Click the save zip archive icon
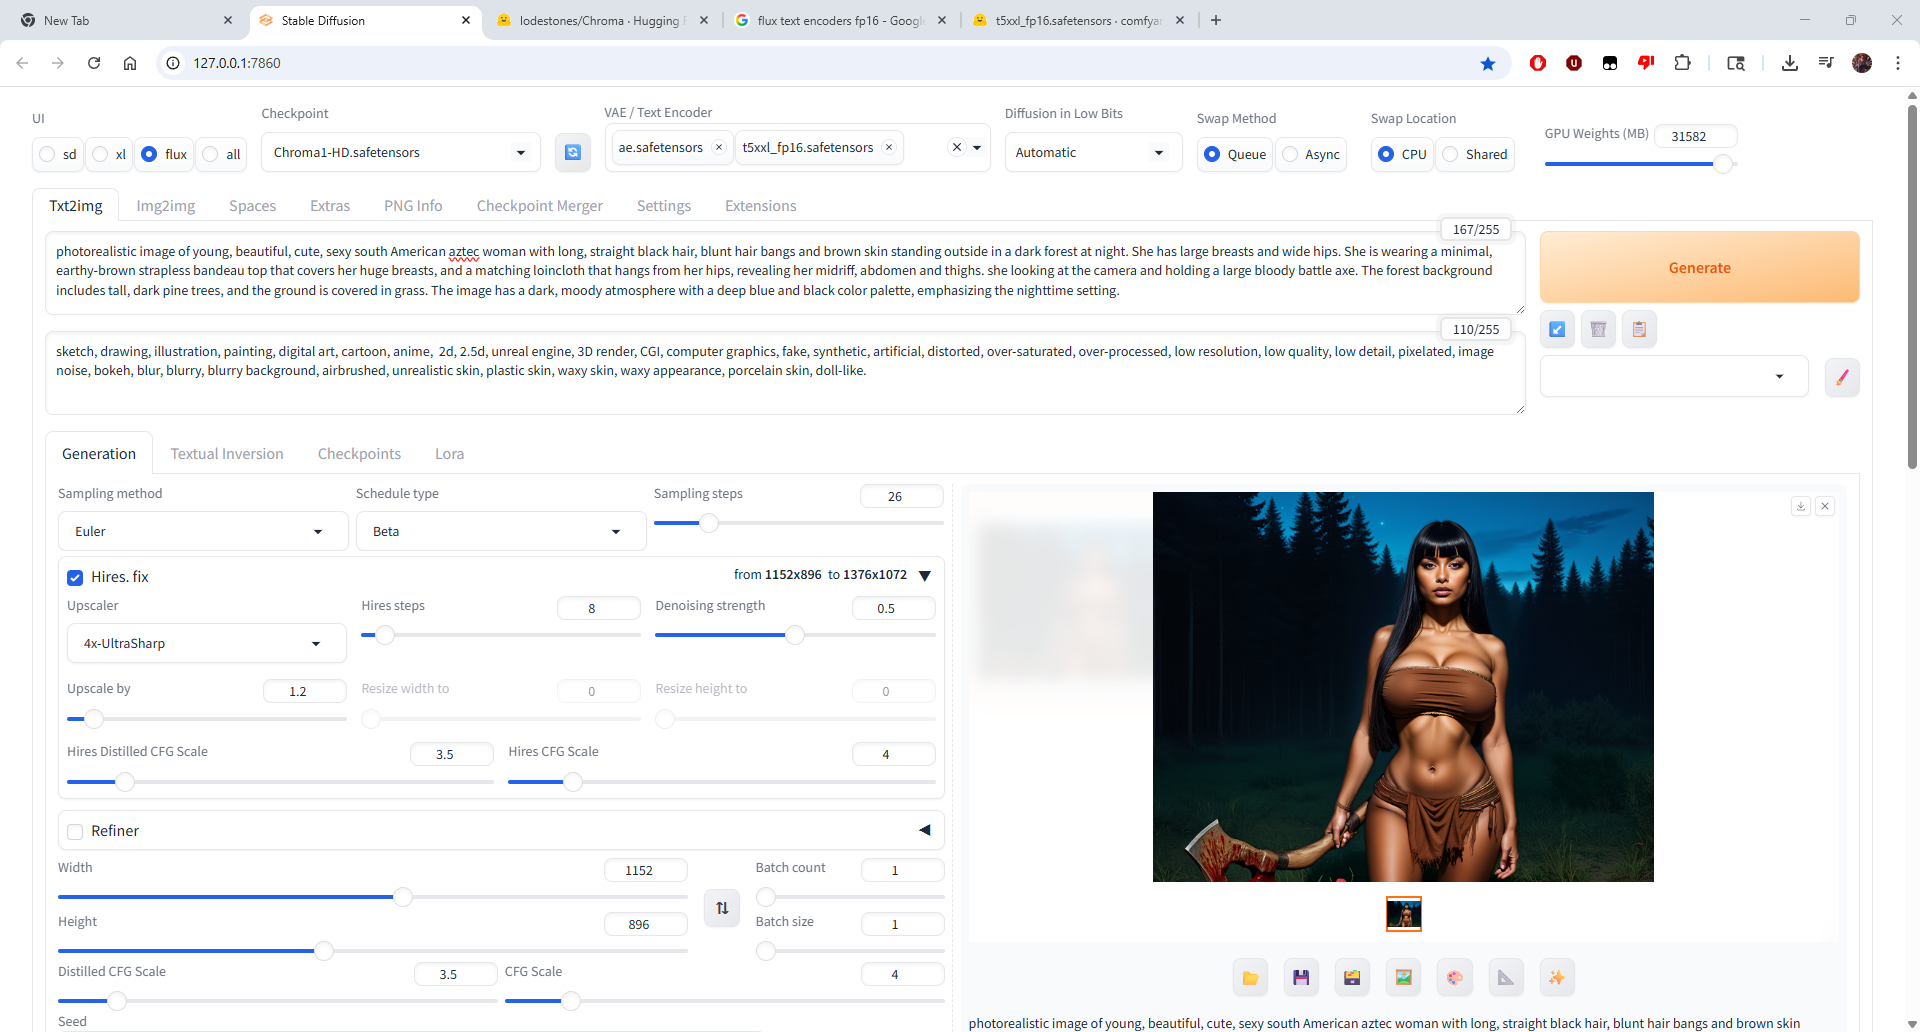 pos(1352,977)
